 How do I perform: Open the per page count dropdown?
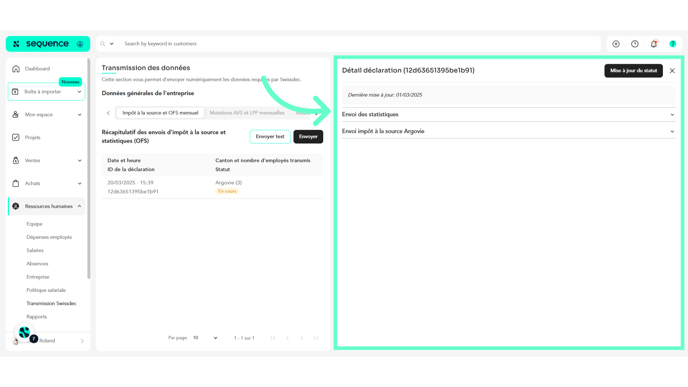pyautogui.click(x=205, y=338)
